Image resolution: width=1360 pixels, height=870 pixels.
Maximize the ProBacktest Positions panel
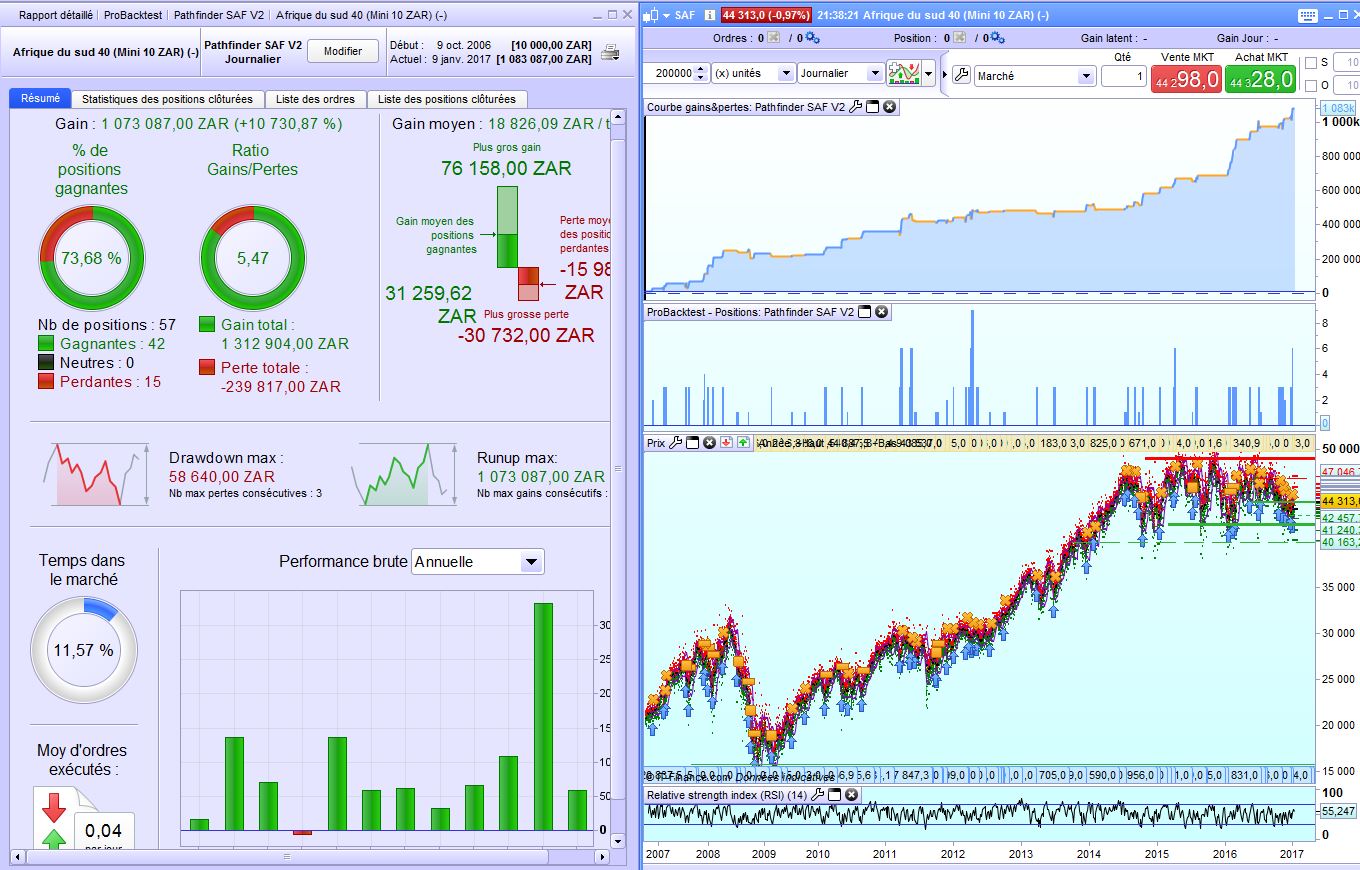865,312
